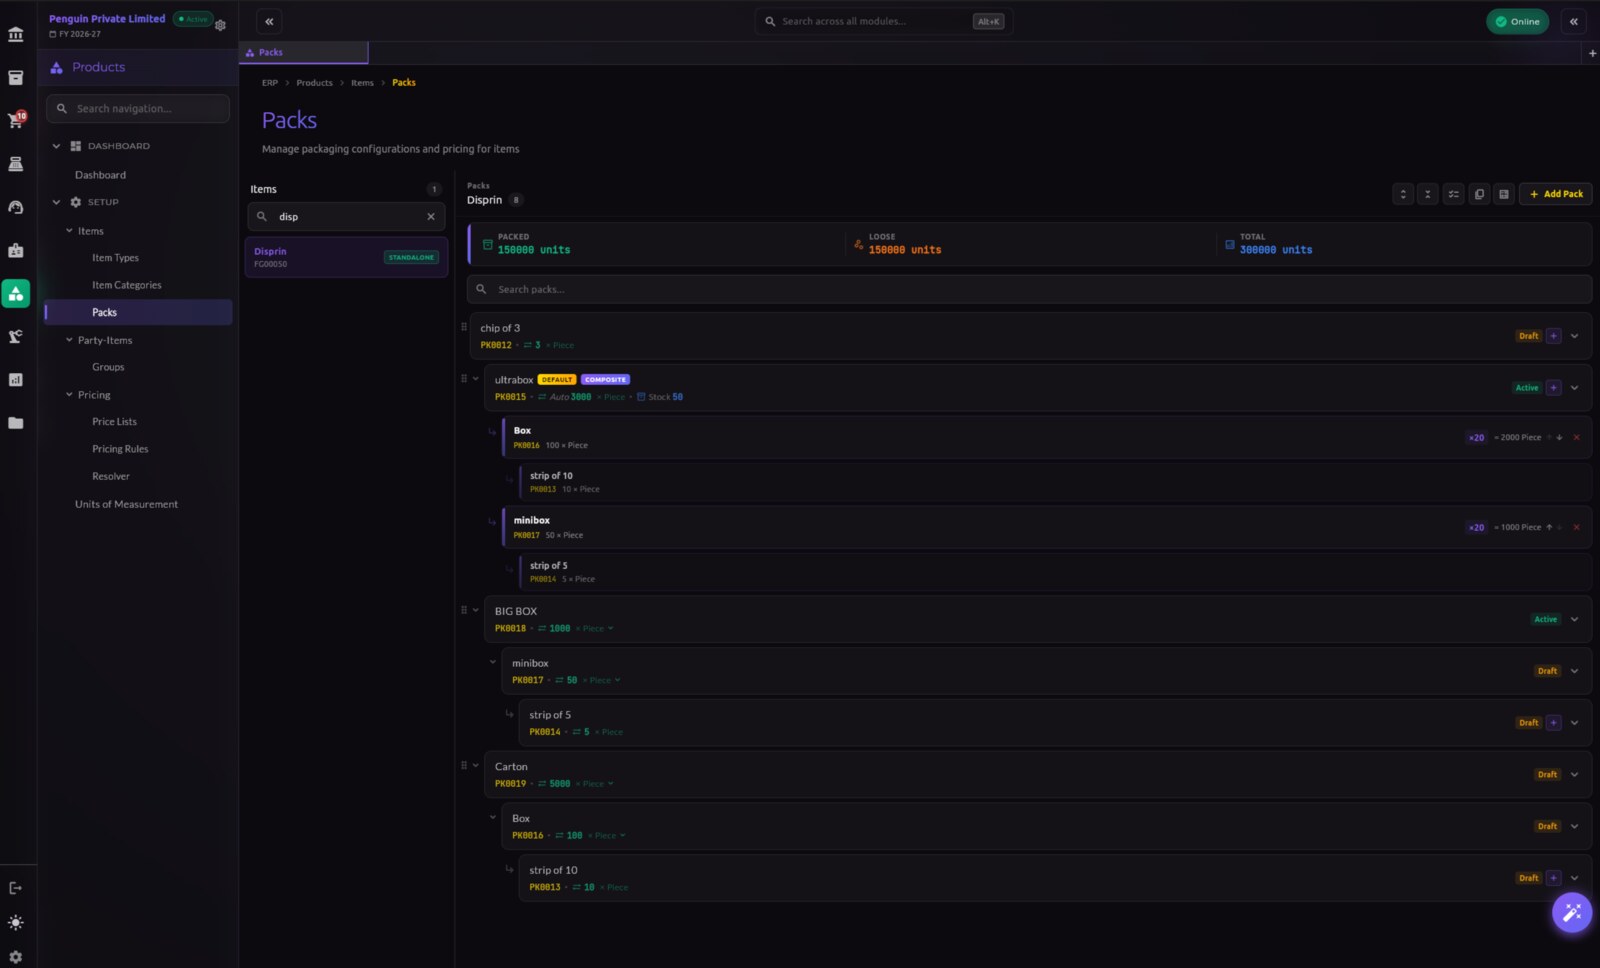Open the manufacturing robot arm module
The height and width of the screenshot is (968, 1600).
coord(15,337)
